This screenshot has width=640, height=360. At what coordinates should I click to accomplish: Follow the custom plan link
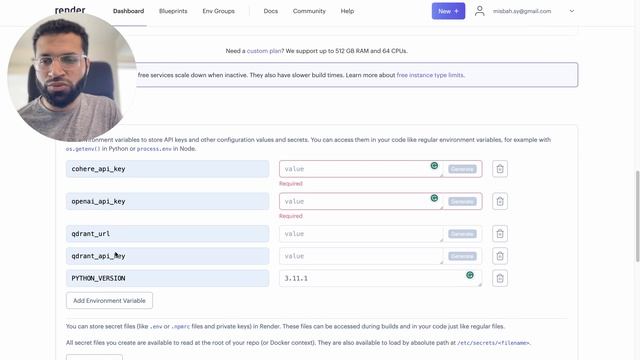pyautogui.click(x=264, y=51)
